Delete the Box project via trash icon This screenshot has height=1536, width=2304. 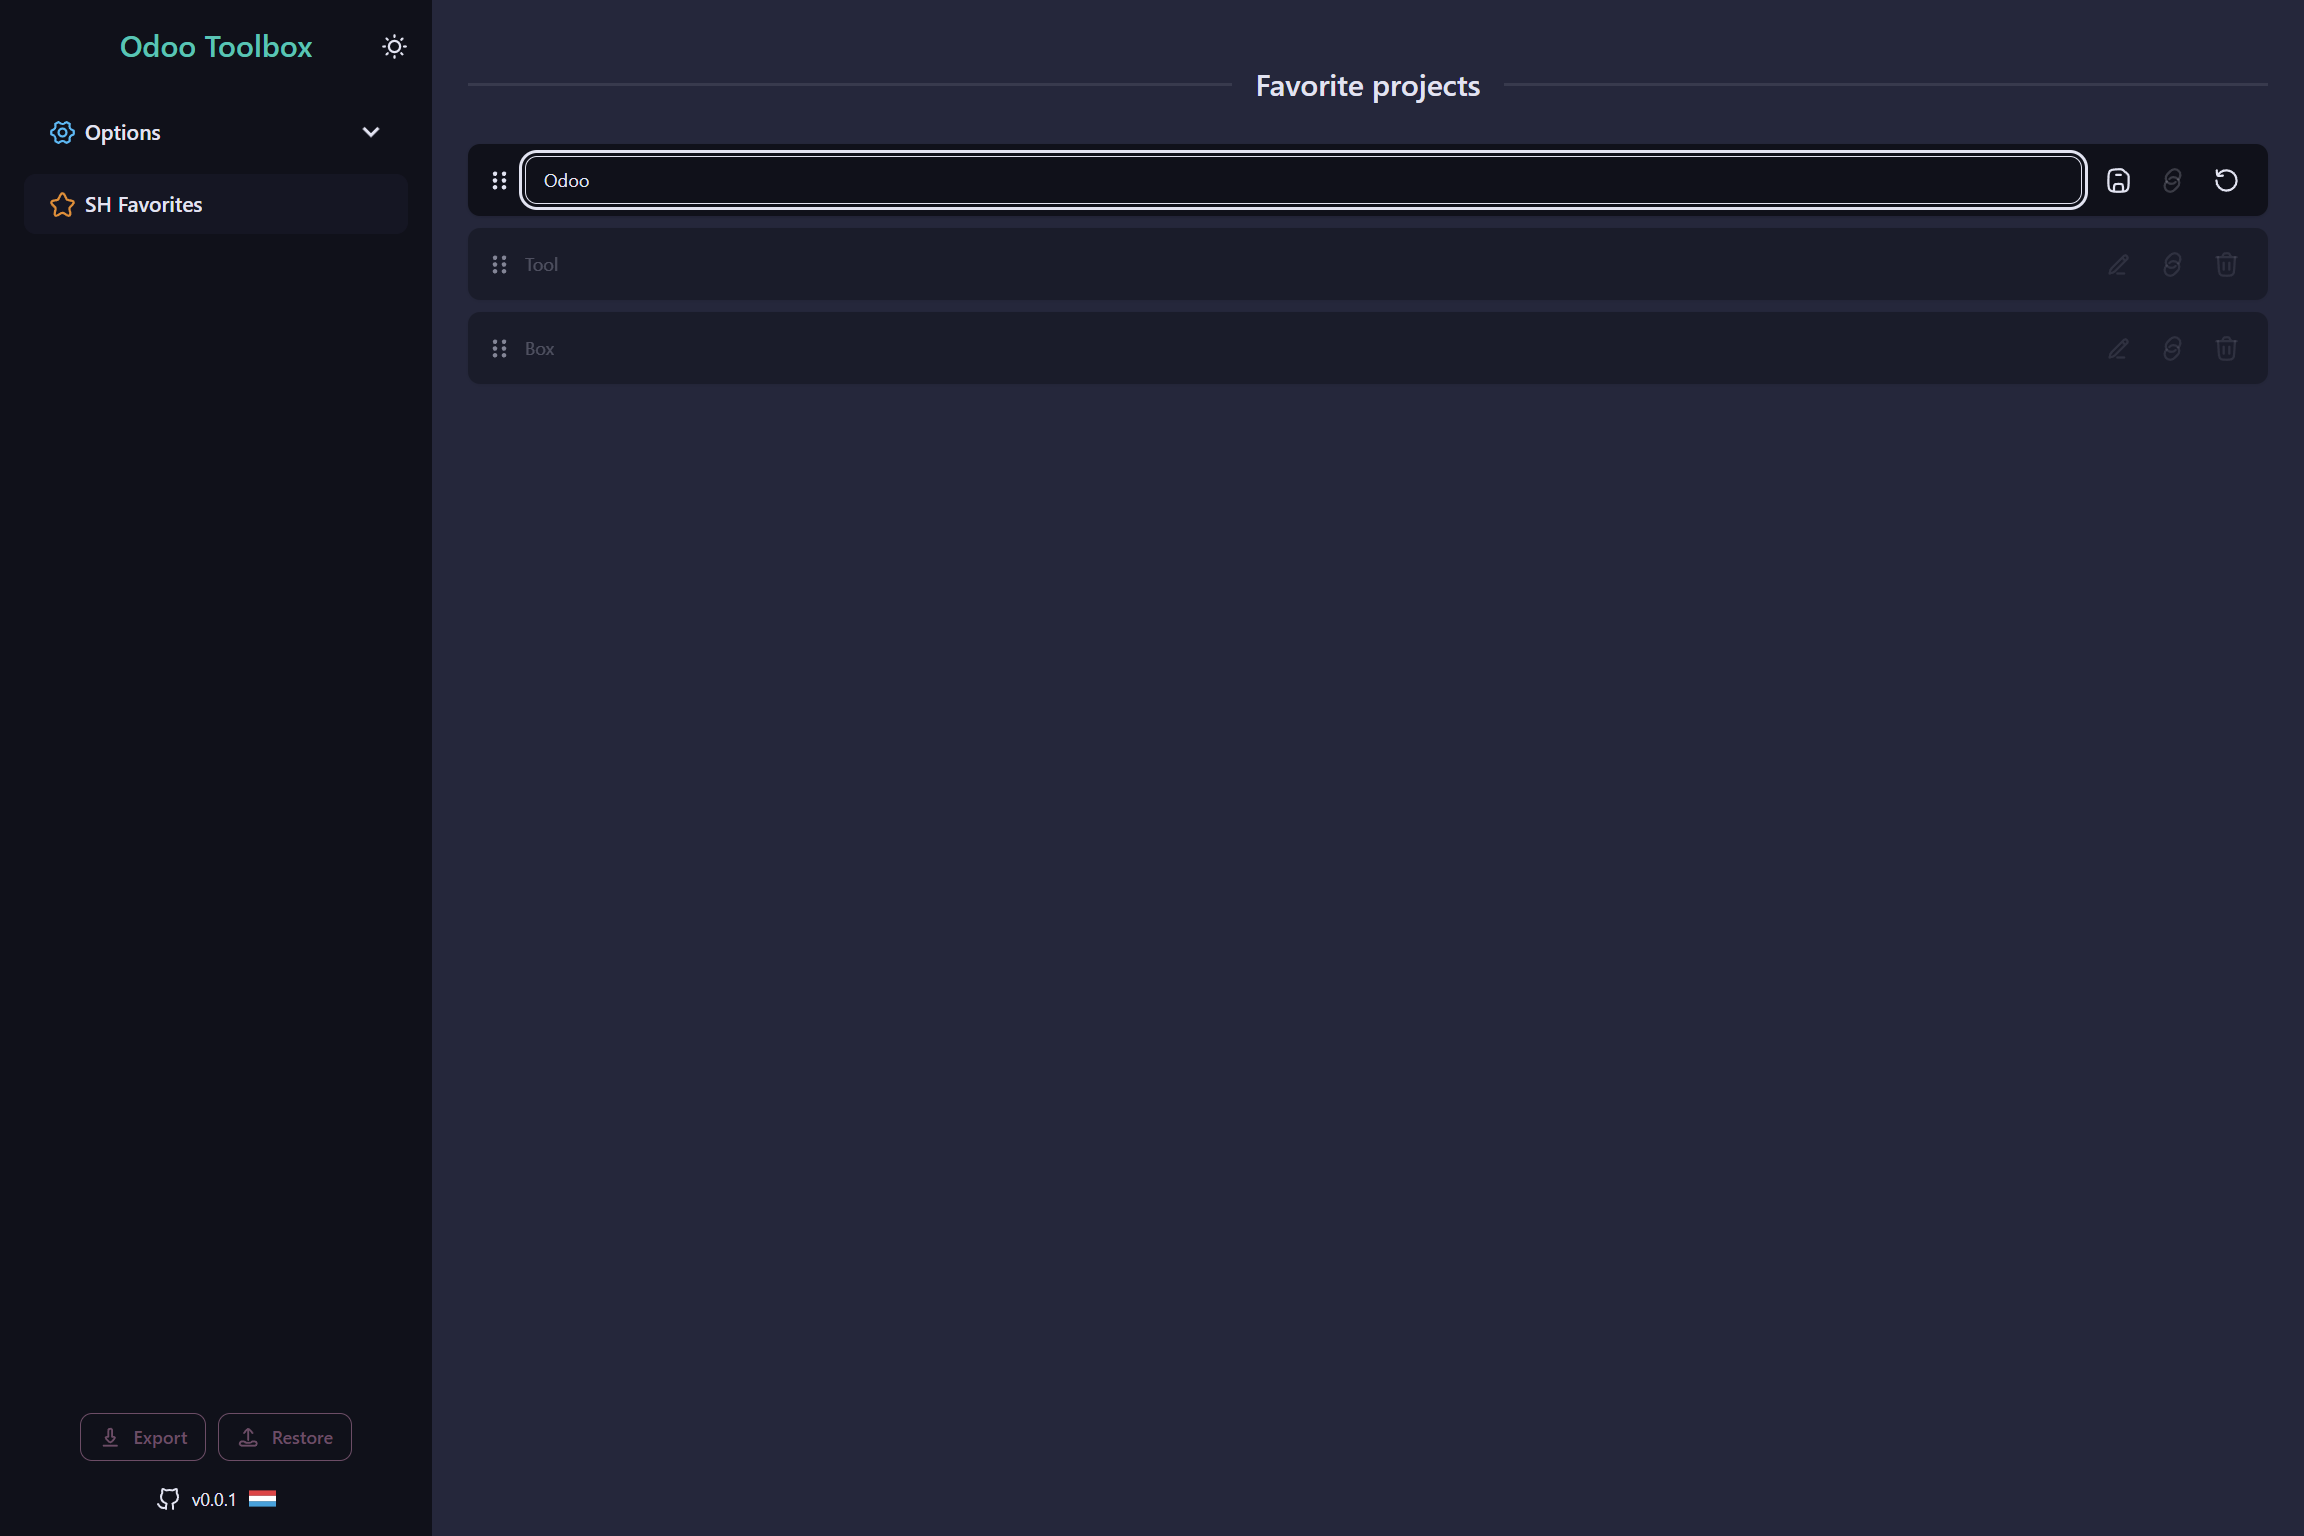pos(2226,348)
